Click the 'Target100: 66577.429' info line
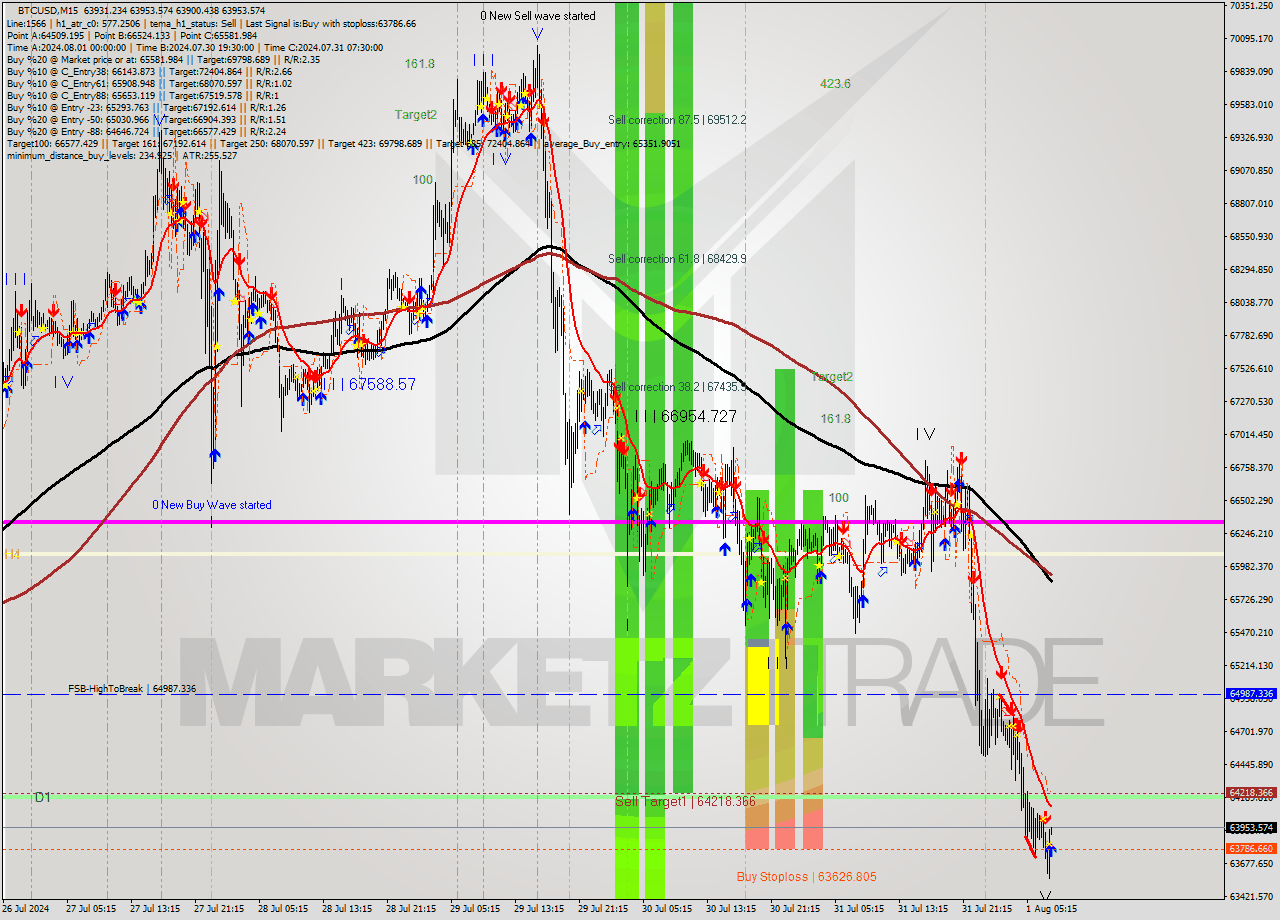The height and width of the screenshot is (920, 1280). tap(344, 144)
